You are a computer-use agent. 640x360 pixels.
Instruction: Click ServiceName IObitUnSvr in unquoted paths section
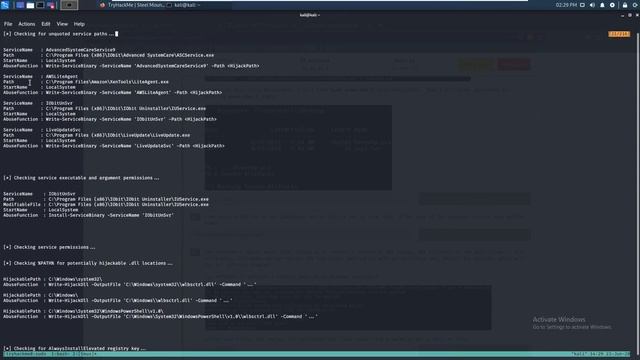point(38,103)
